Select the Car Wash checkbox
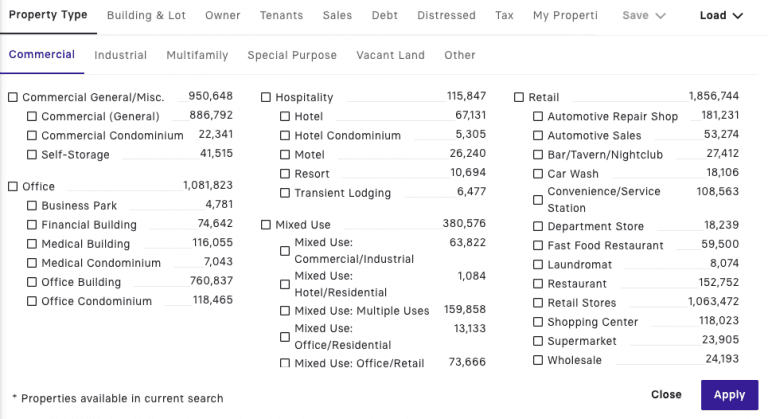 click(538, 174)
